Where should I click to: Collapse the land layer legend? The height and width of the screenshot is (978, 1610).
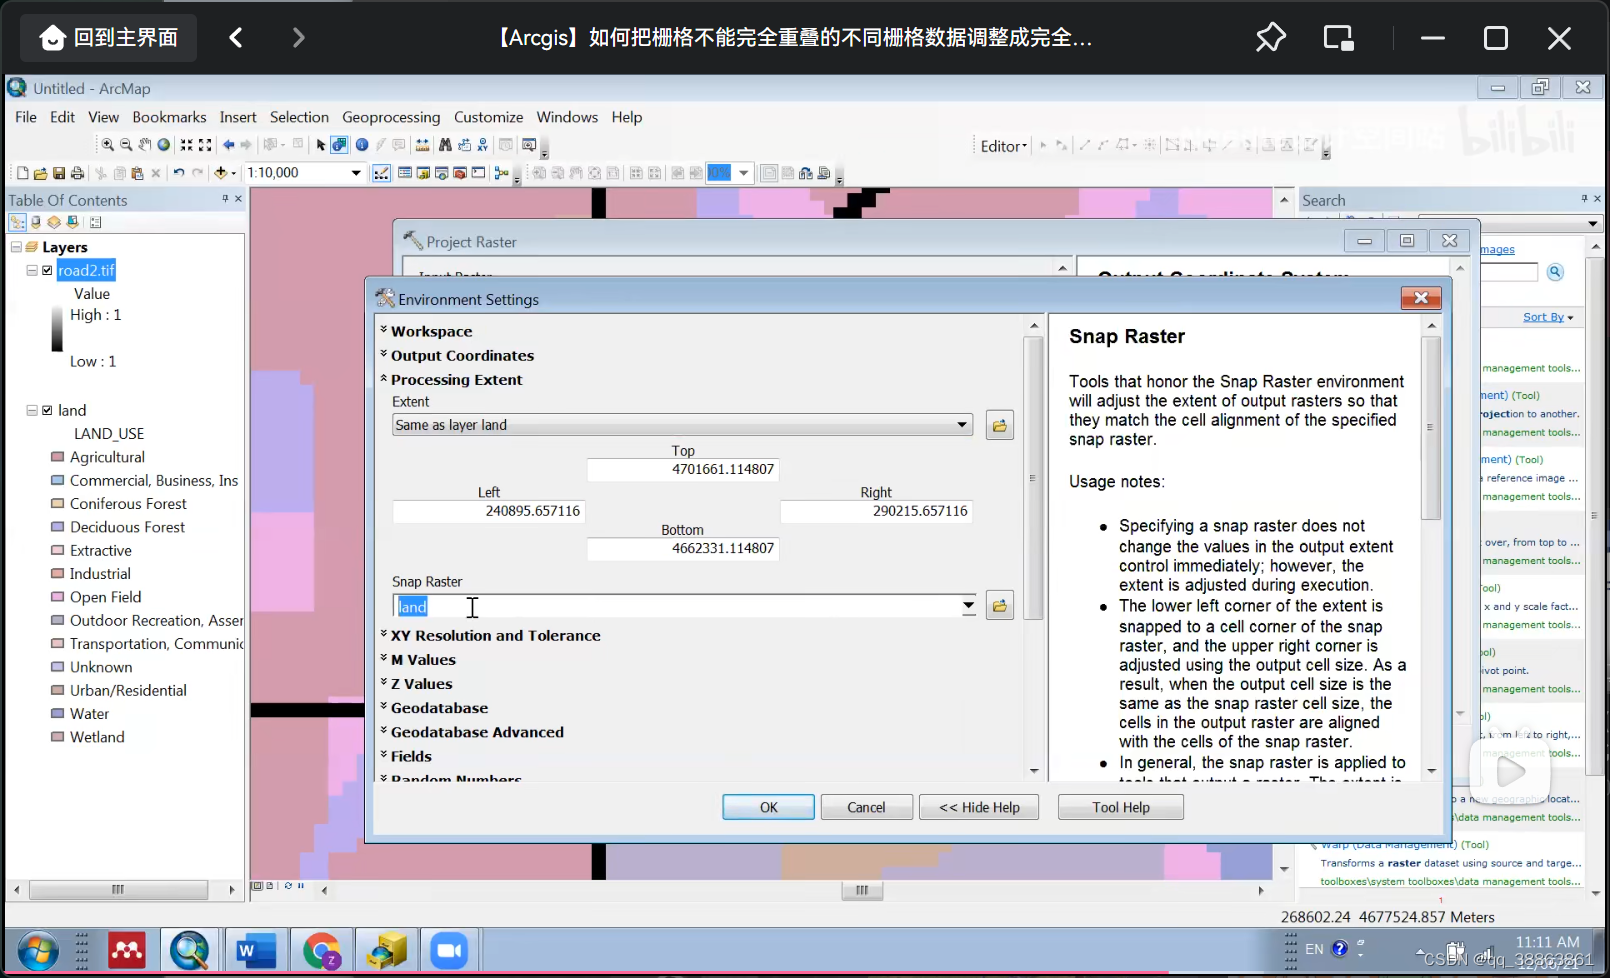32,410
